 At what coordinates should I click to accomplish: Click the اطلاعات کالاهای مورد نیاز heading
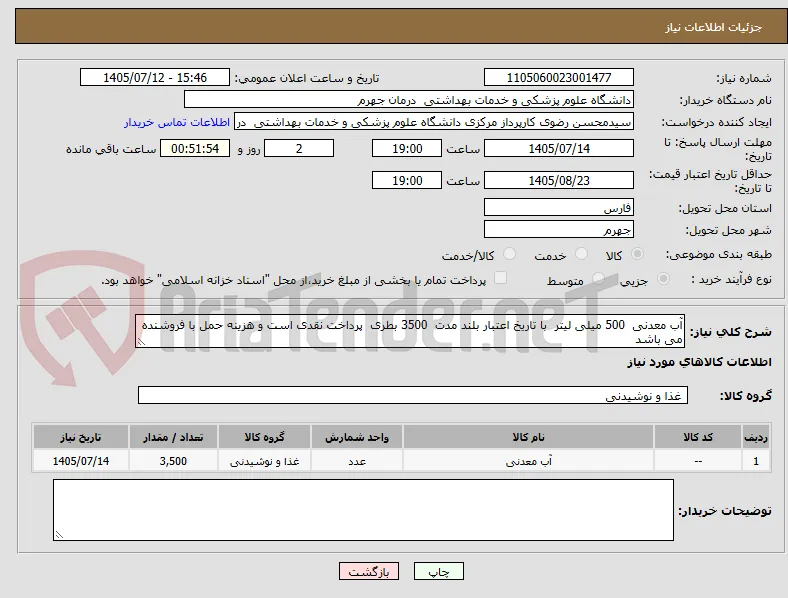click(x=699, y=362)
